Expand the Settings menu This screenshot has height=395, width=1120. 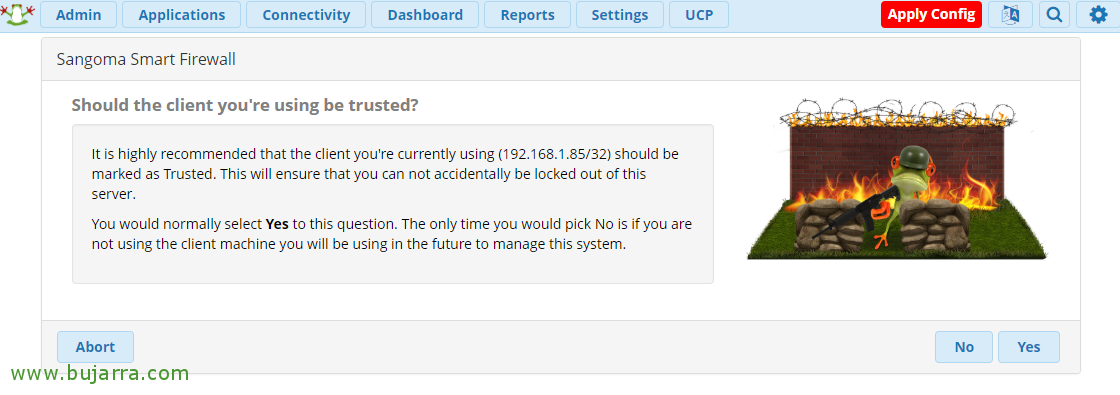pos(619,15)
